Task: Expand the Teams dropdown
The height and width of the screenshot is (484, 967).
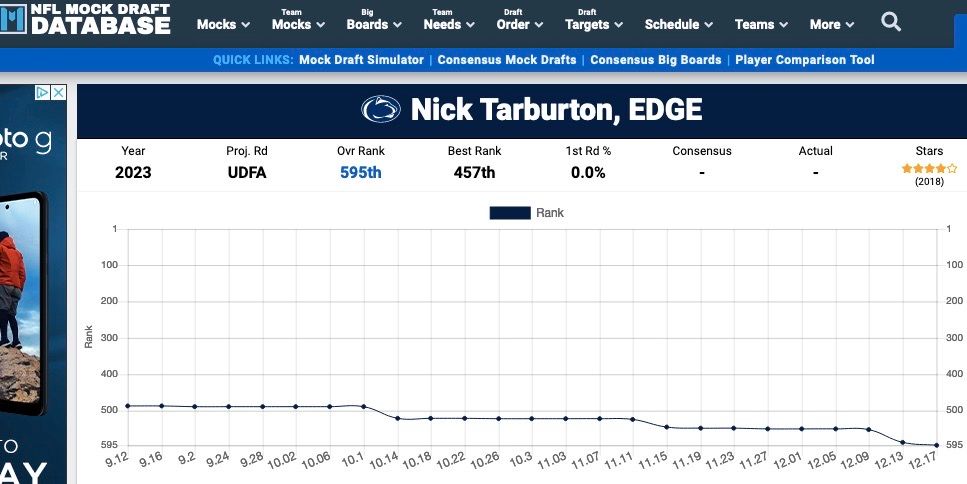Action: 761,25
